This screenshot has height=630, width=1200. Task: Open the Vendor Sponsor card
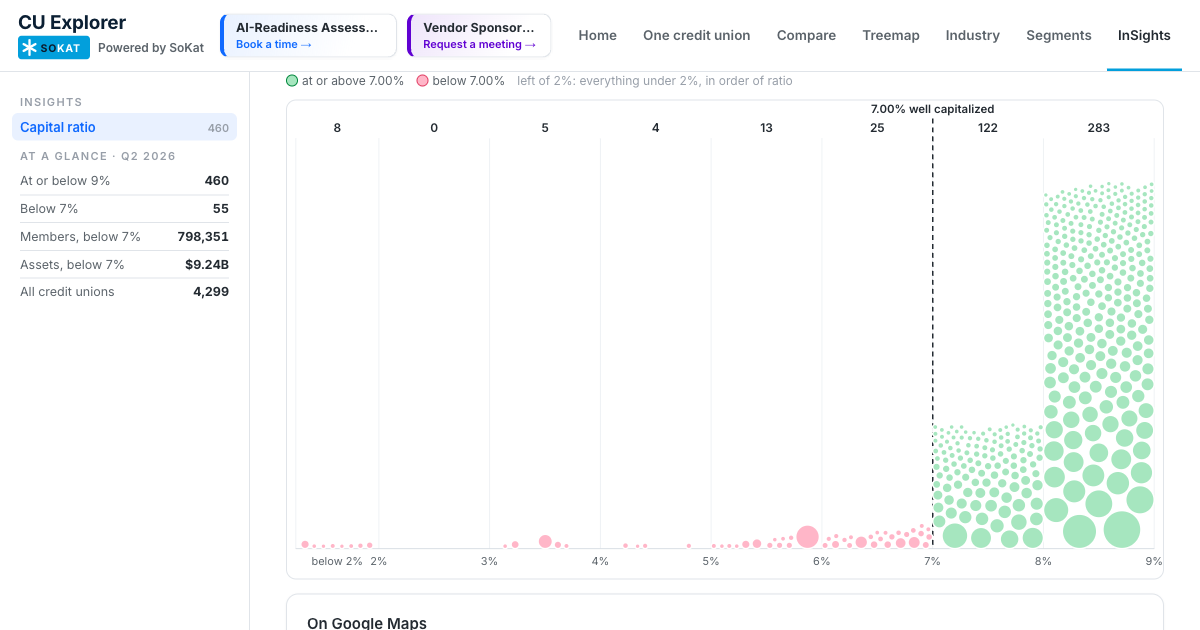(479, 36)
